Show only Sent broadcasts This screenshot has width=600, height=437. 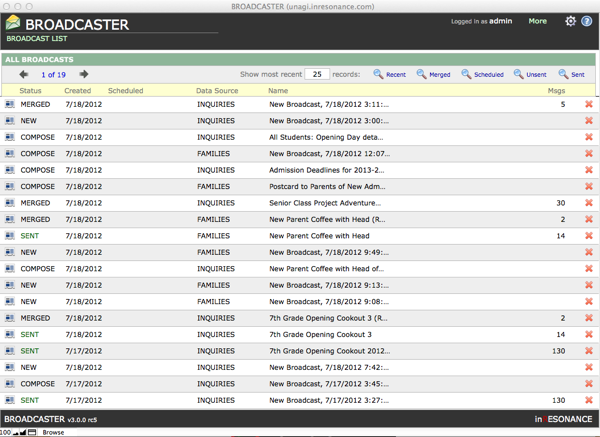572,74
